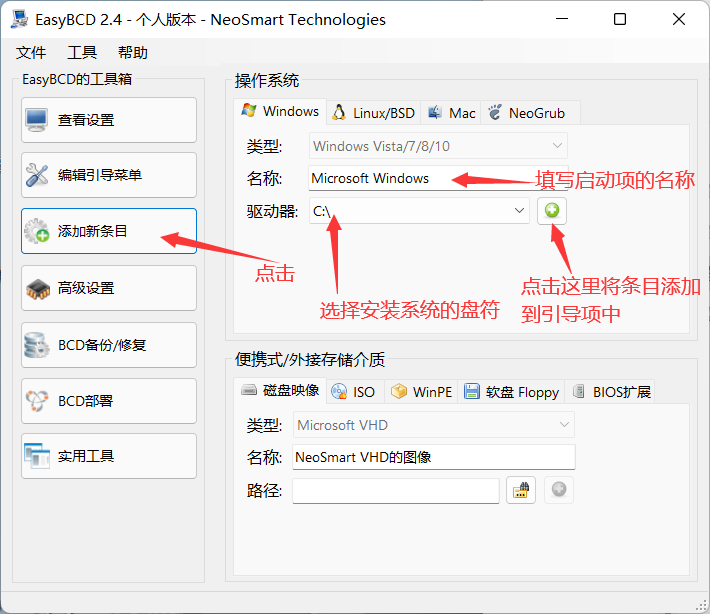The image size is (710, 614).
Task: Open 实用工具 button
Action: pyautogui.click(x=109, y=456)
